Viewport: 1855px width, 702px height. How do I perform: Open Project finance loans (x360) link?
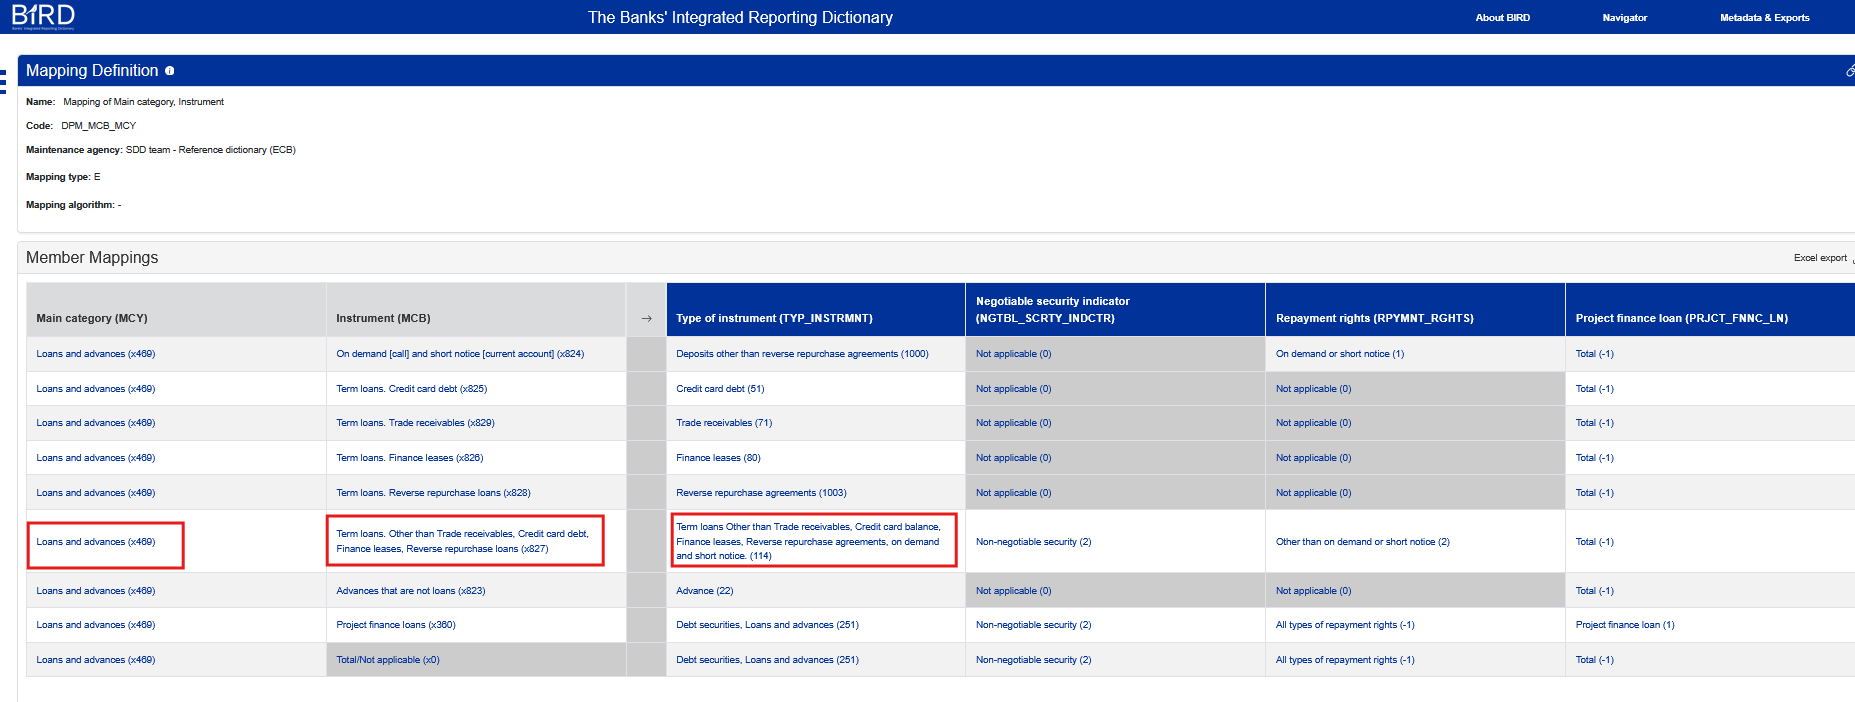[x=396, y=625]
